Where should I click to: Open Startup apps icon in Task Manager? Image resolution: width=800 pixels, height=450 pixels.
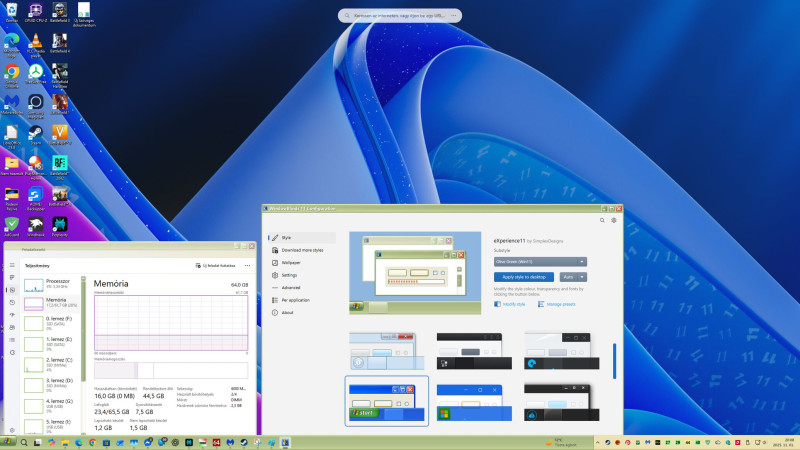[x=12, y=315]
